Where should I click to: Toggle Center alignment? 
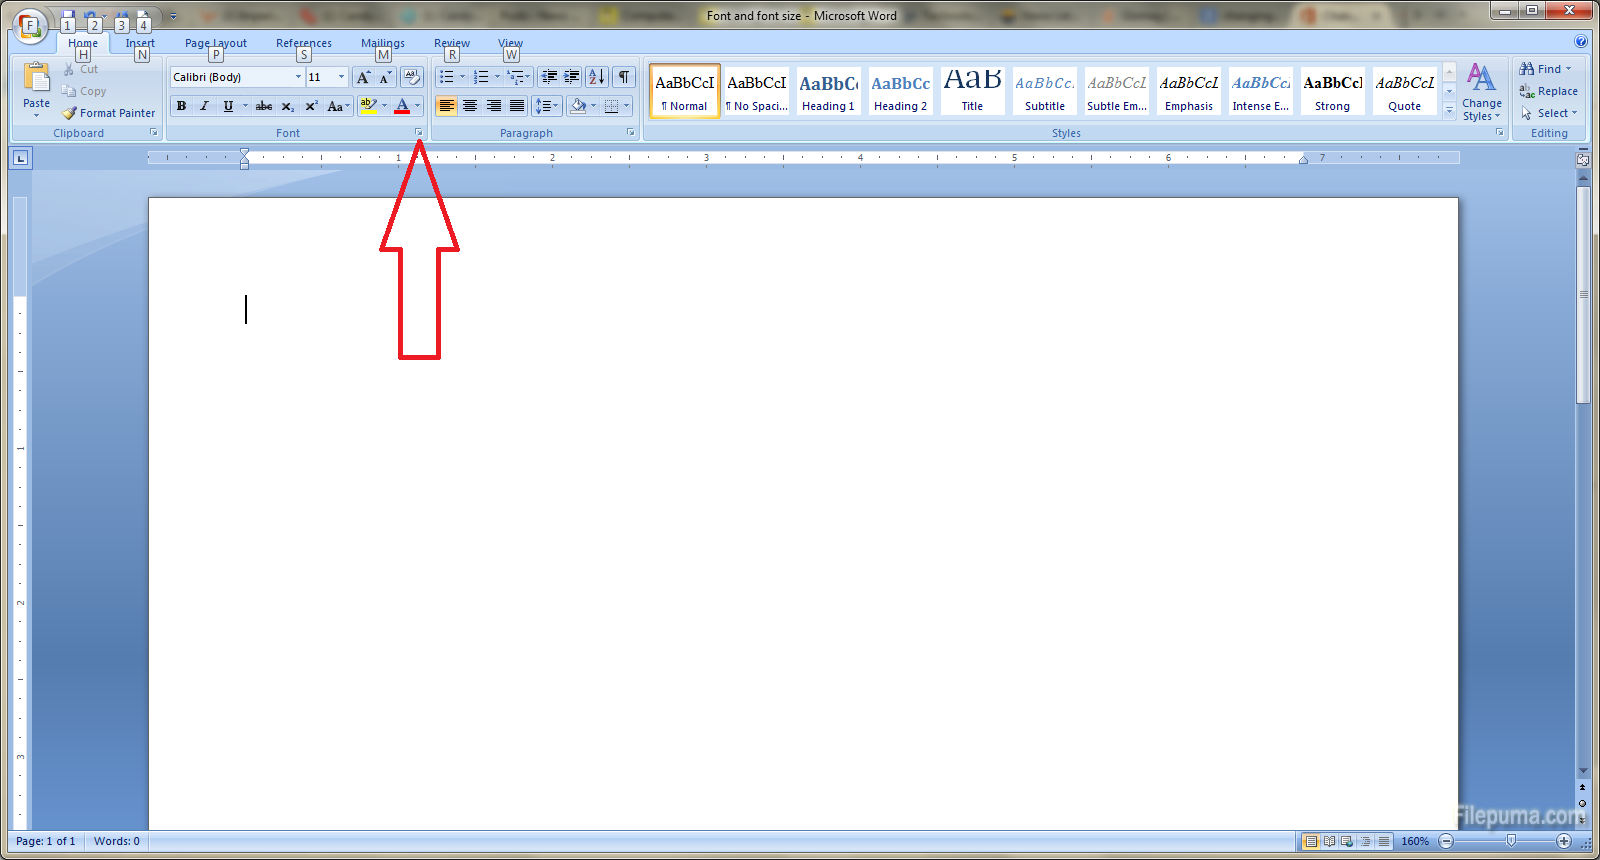[x=470, y=106]
